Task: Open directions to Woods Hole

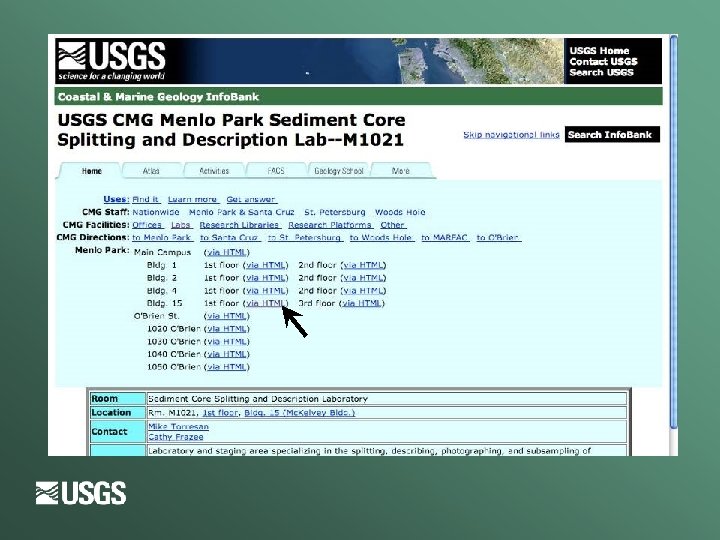Action: click(x=382, y=237)
